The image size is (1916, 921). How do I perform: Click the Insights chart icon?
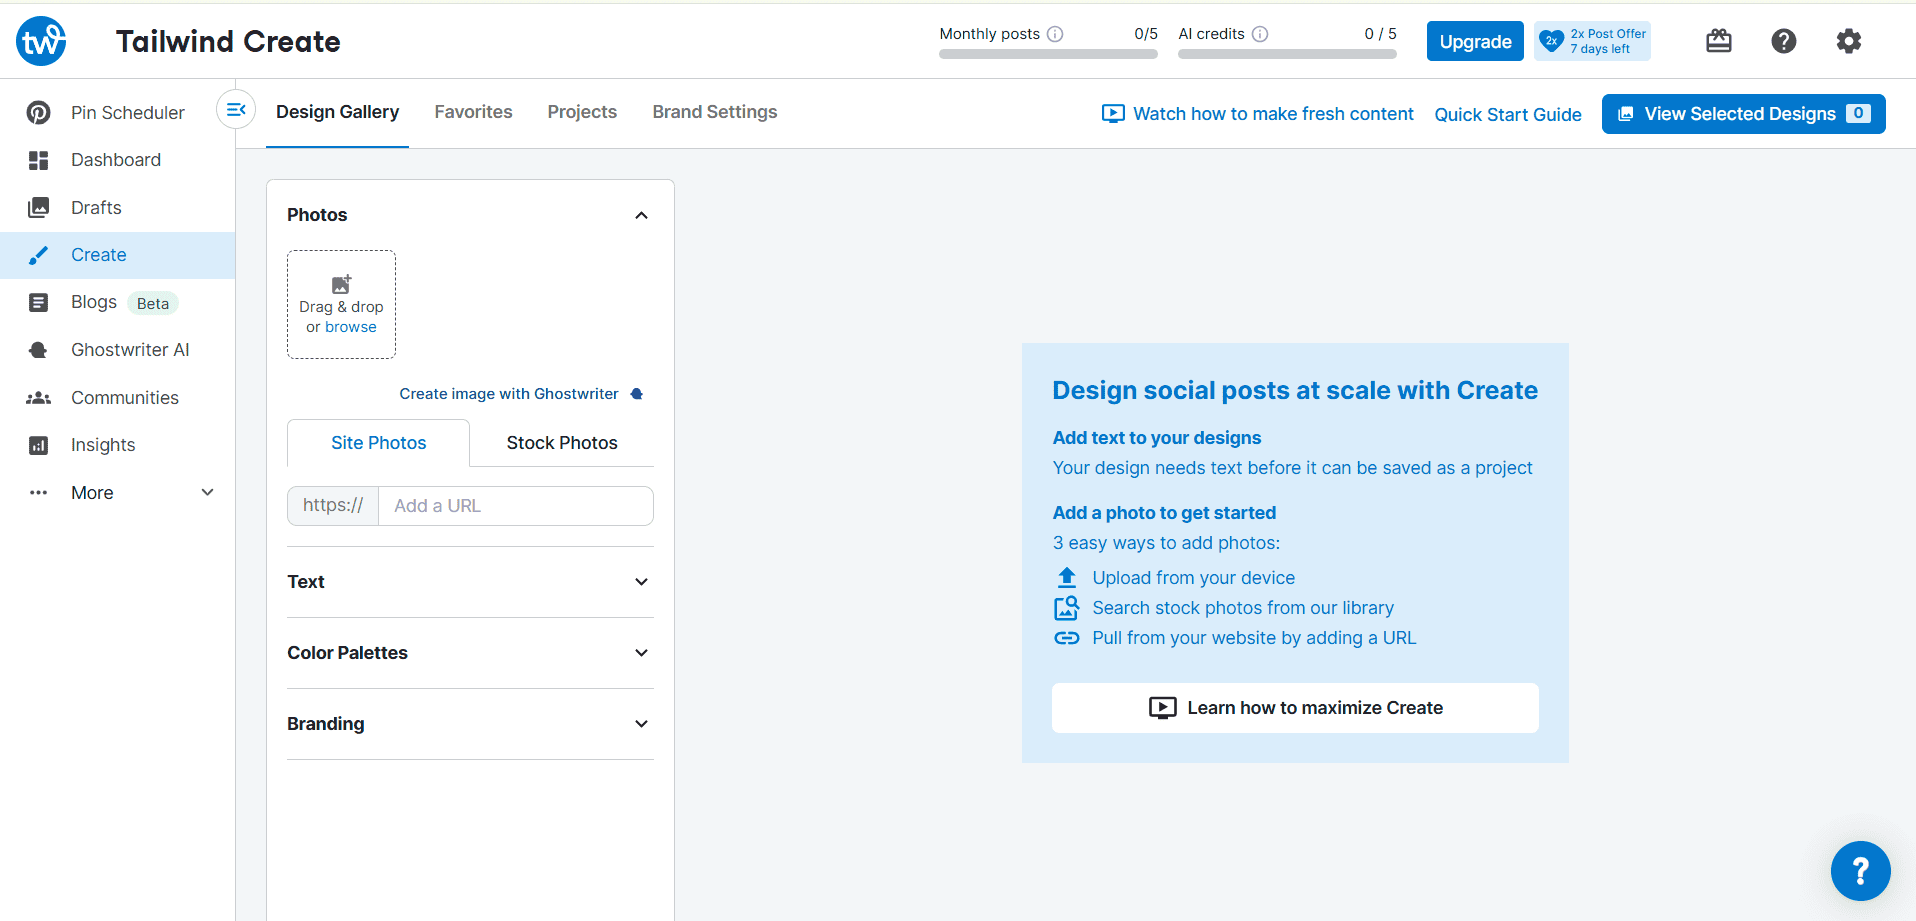(x=38, y=445)
